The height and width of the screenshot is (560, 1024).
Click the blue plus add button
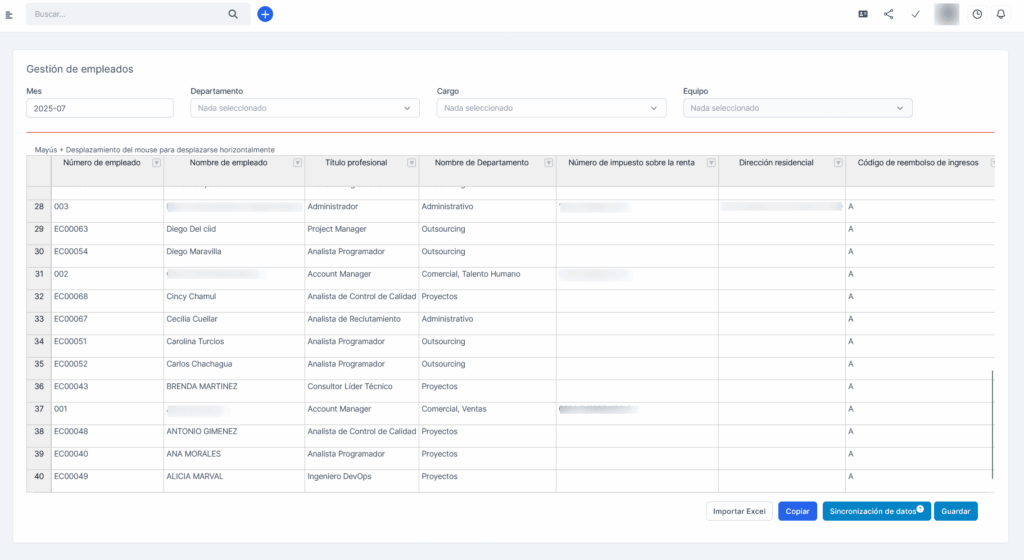coord(265,14)
